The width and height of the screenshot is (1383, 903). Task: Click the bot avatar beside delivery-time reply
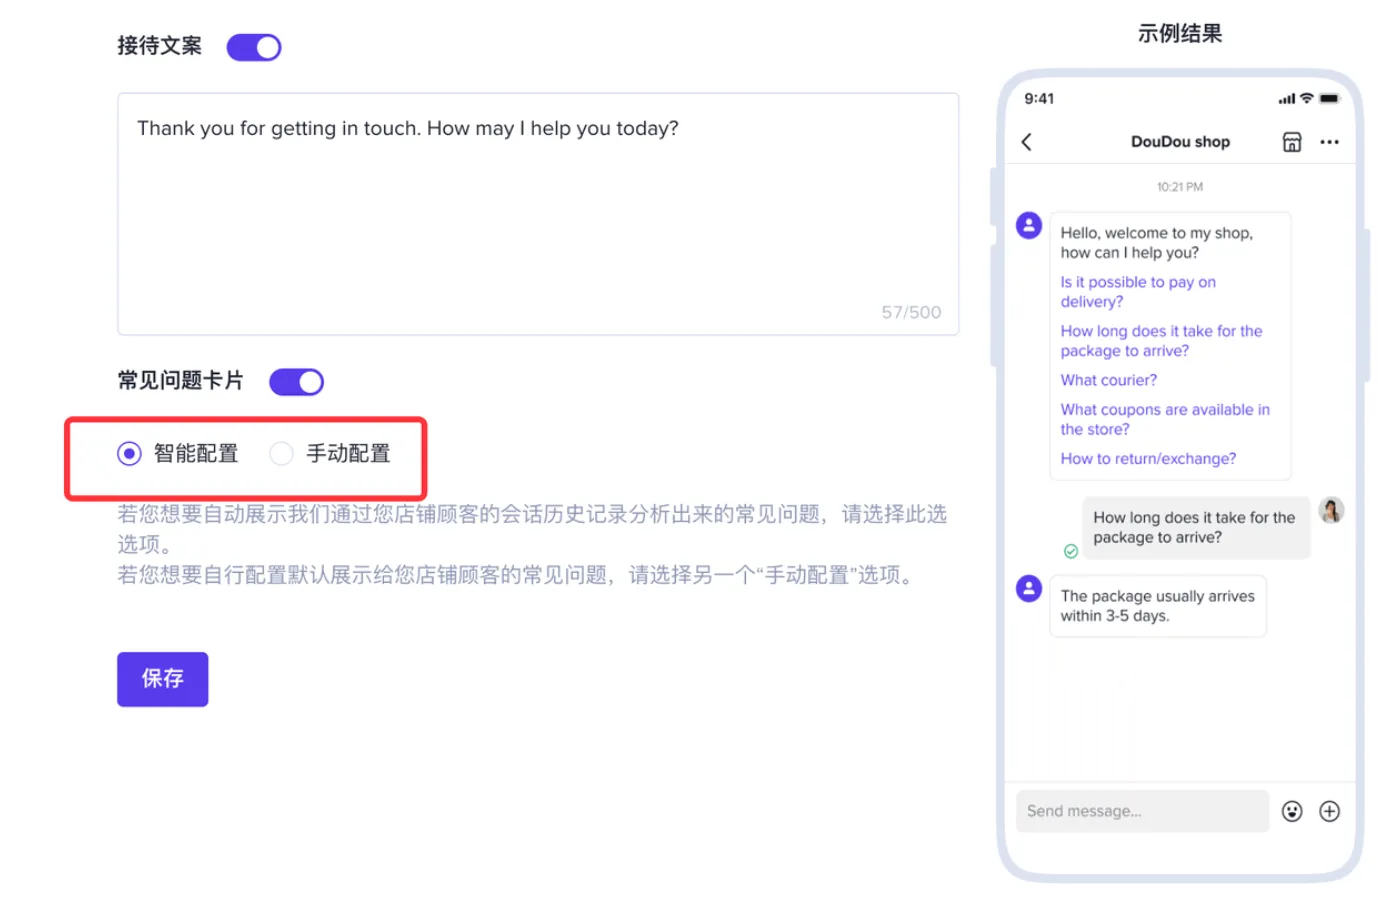1029,588
